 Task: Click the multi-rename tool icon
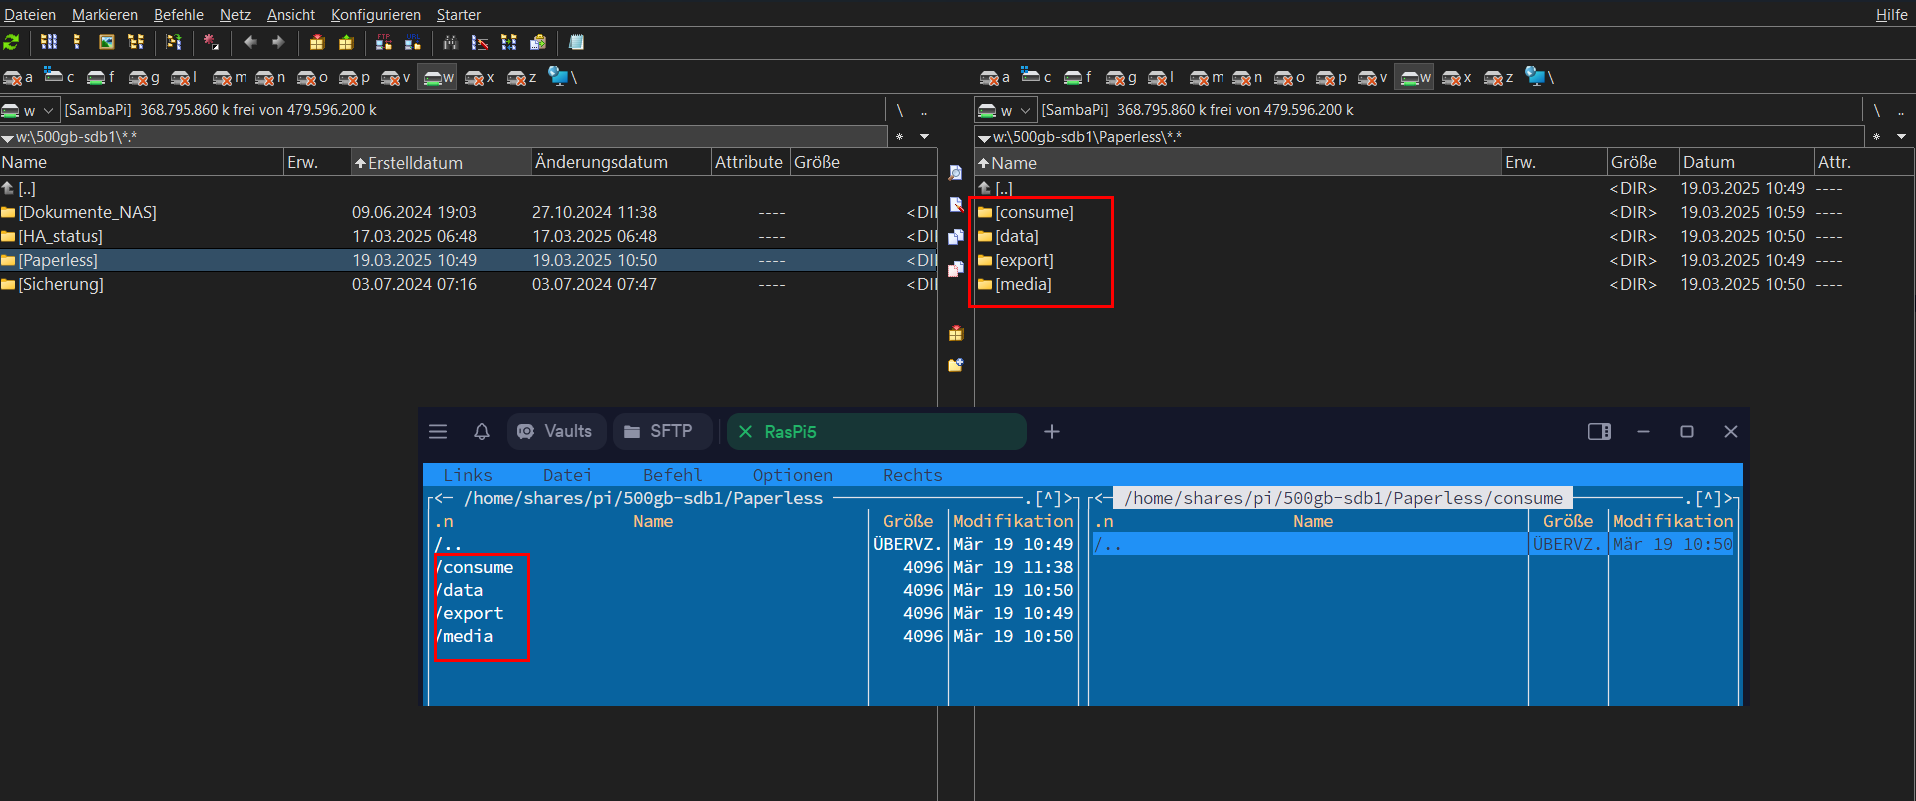[x=480, y=42]
